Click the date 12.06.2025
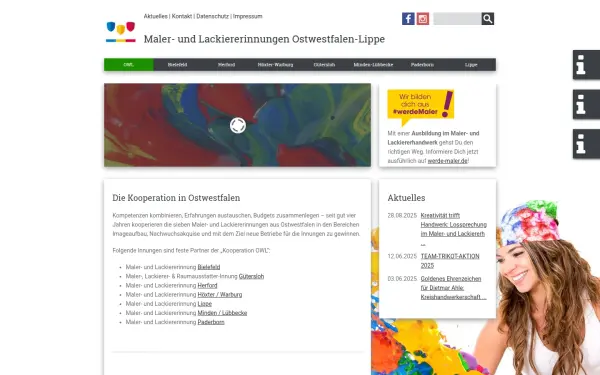Screen dimensions: 600x375 point(402,256)
